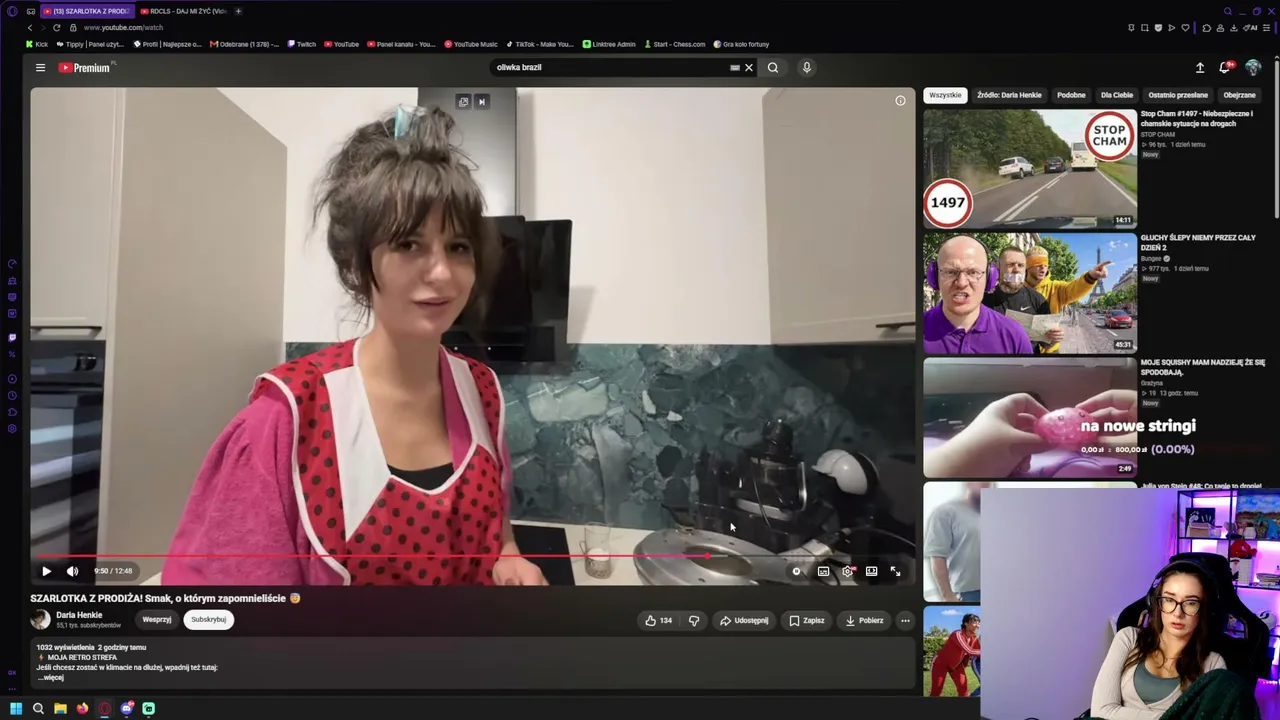Select the Podobne filter chip

[x=1071, y=95]
